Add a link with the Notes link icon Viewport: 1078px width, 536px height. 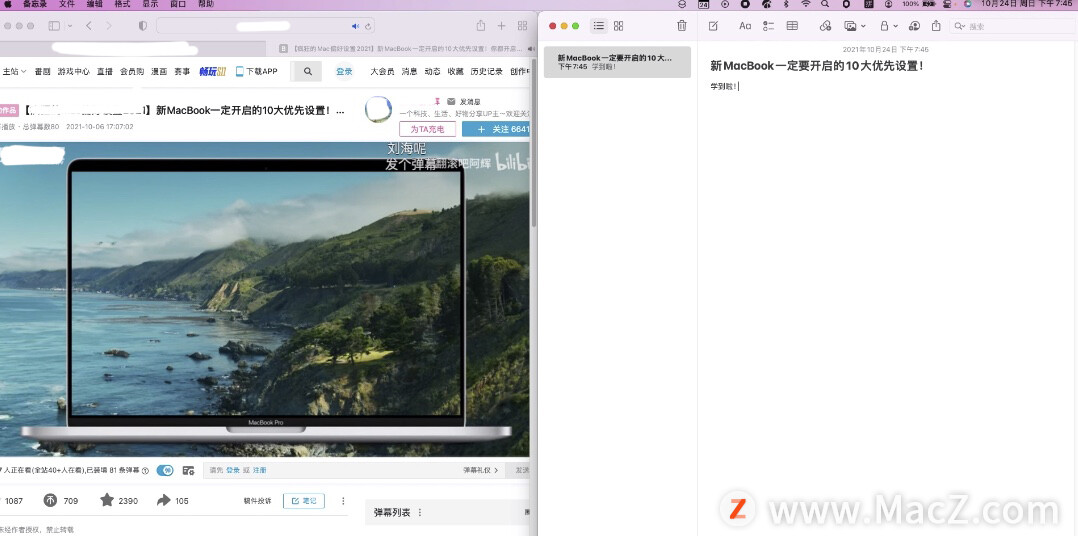tap(826, 26)
